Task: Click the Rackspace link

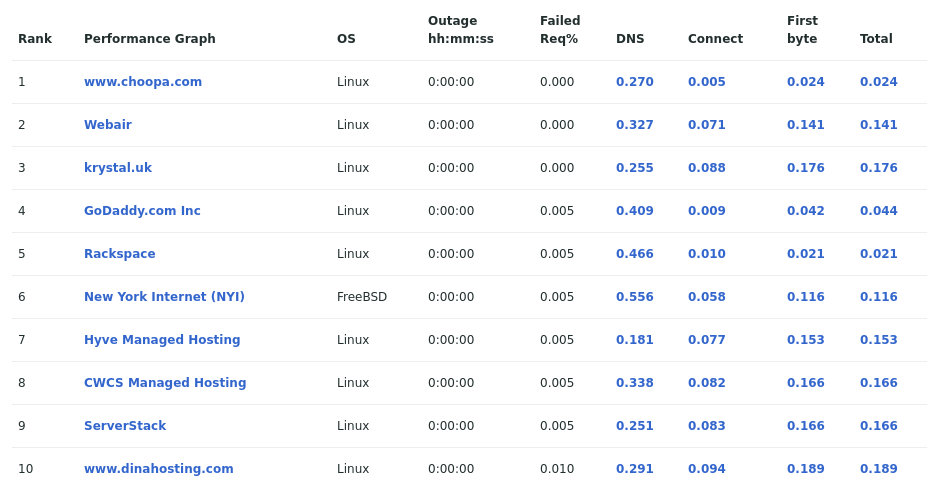Action: point(120,254)
